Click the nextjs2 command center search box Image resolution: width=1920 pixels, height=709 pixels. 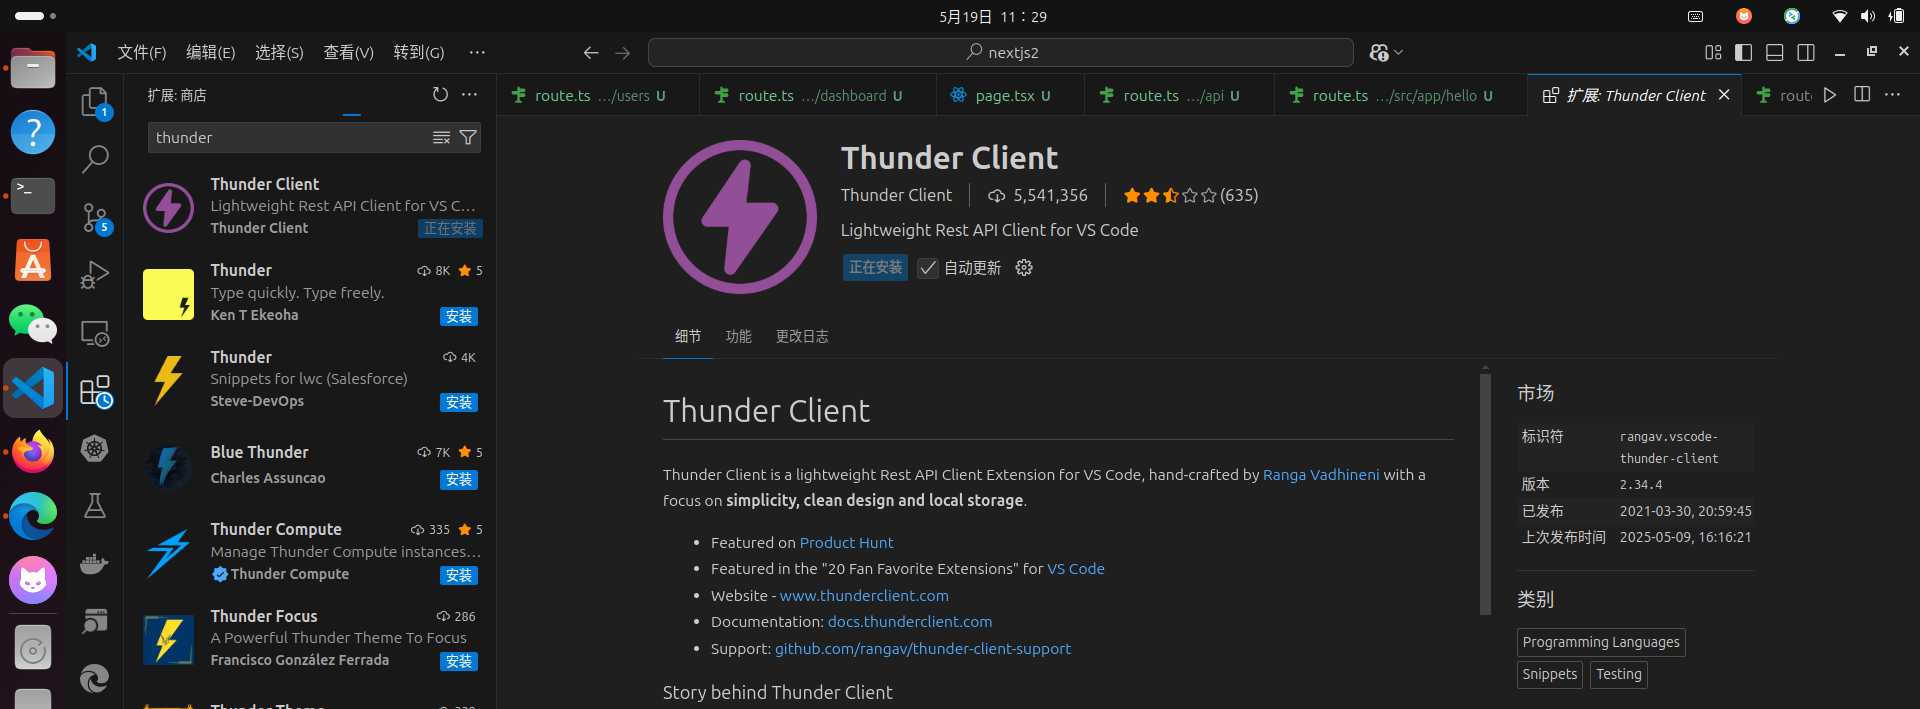coord(1001,53)
